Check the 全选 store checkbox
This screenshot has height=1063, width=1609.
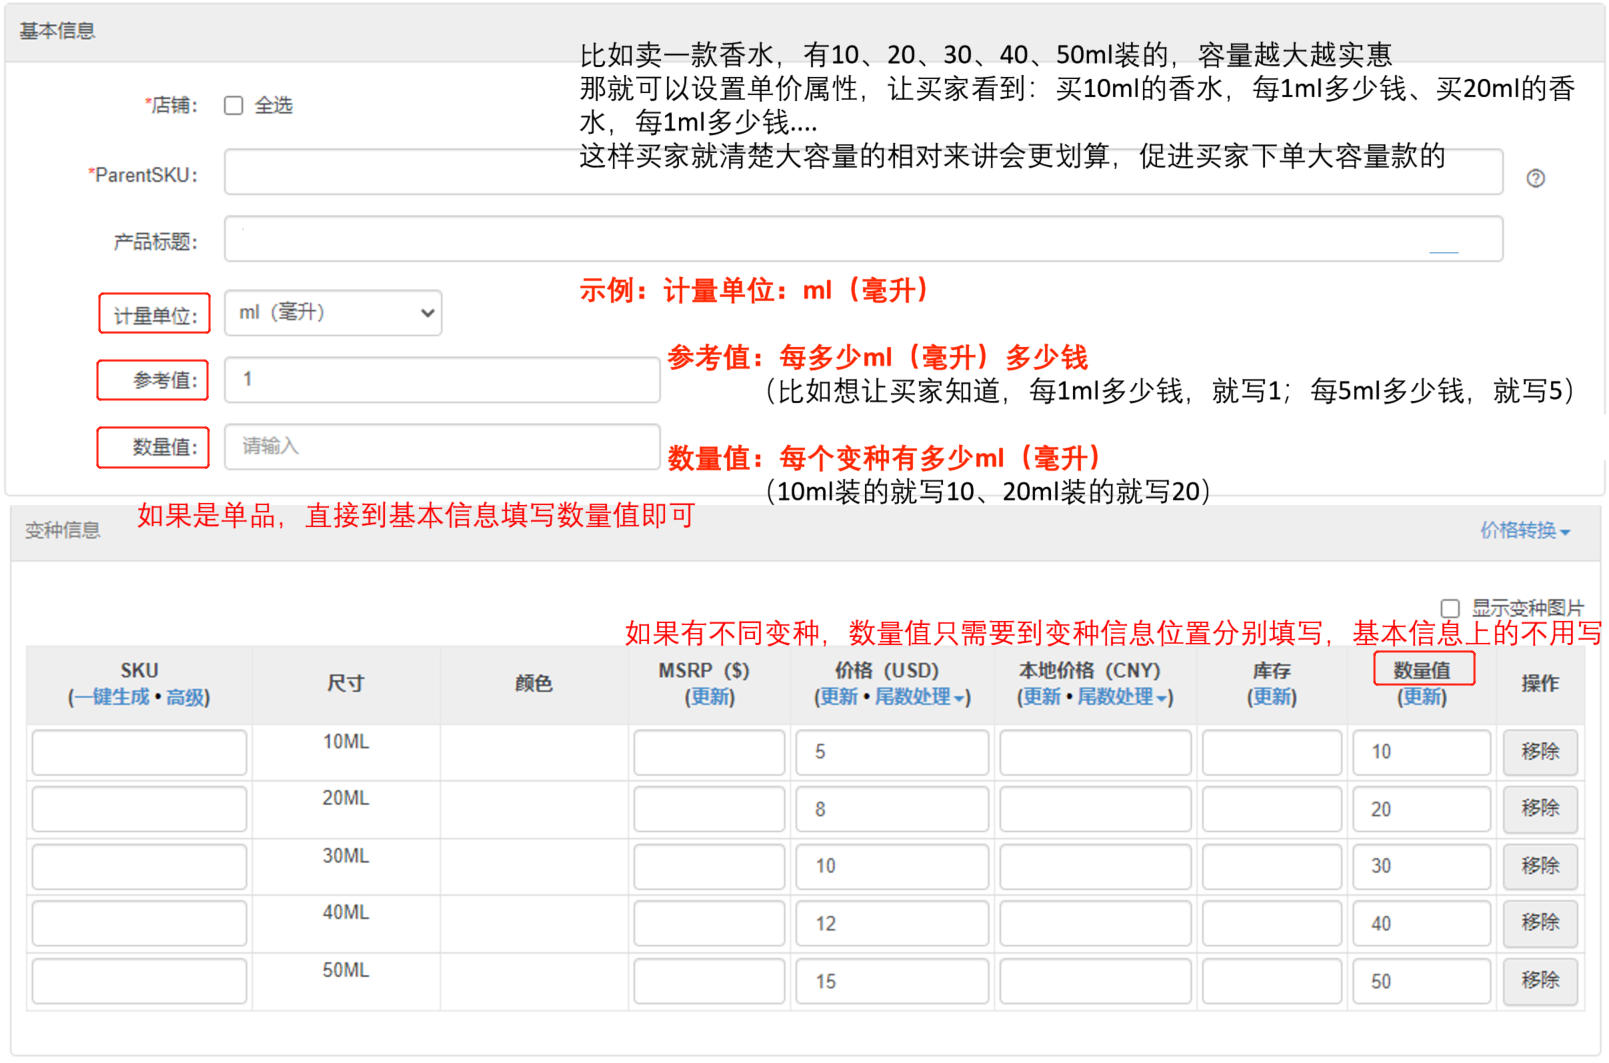click(x=234, y=106)
